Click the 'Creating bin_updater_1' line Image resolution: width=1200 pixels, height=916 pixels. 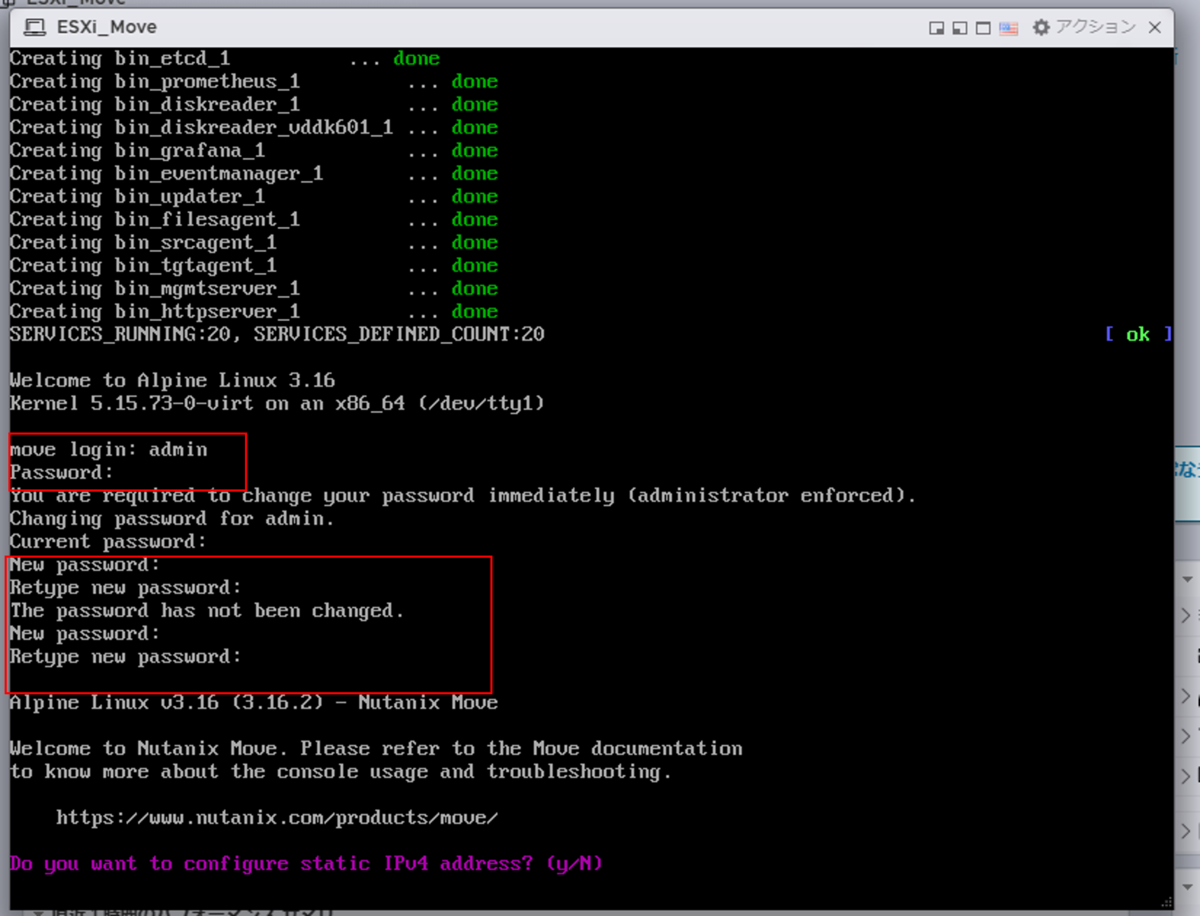point(254,196)
